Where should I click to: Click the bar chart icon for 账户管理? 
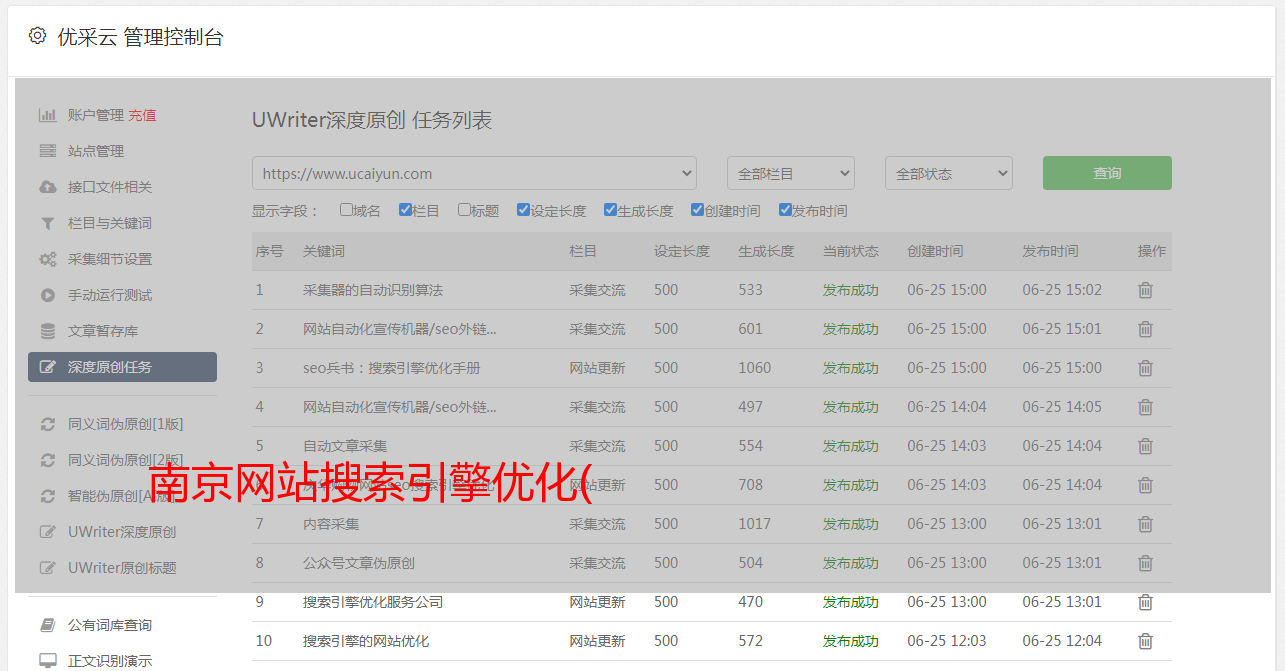[x=47, y=115]
